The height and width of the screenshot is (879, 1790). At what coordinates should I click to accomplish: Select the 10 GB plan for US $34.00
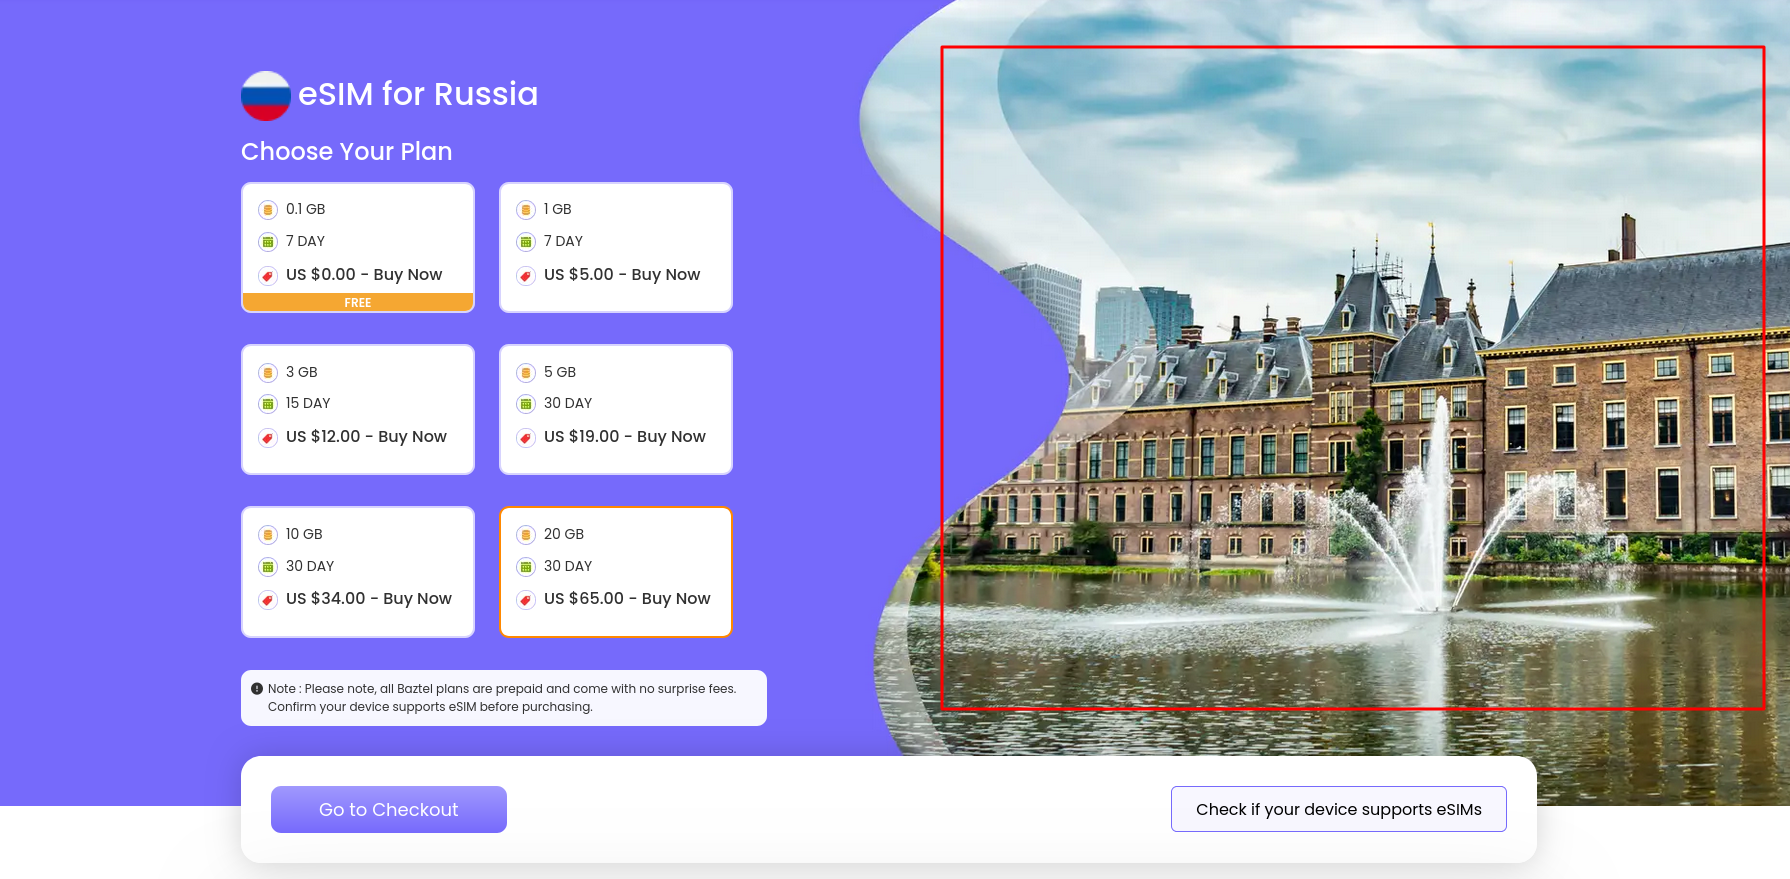pos(357,571)
